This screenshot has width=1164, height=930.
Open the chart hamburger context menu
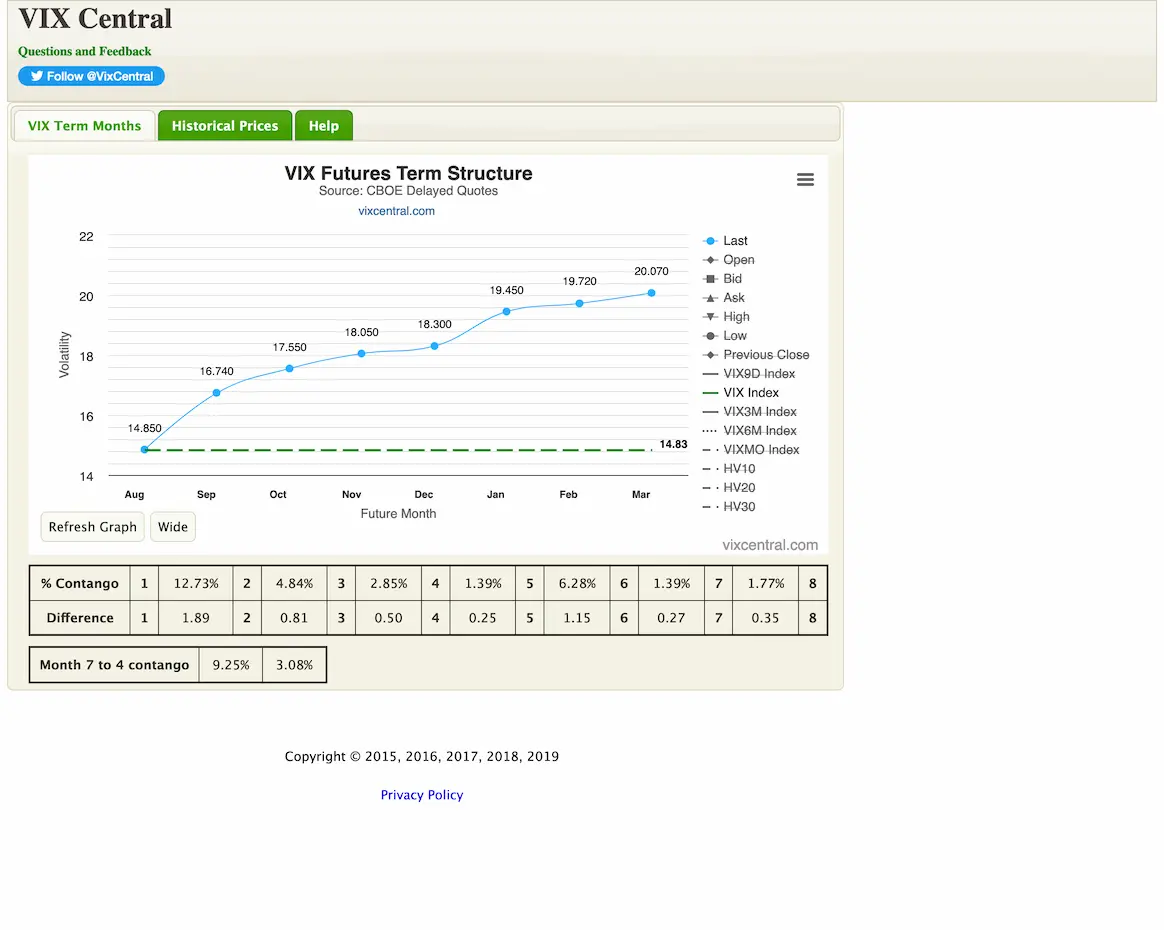(x=805, y=180)
